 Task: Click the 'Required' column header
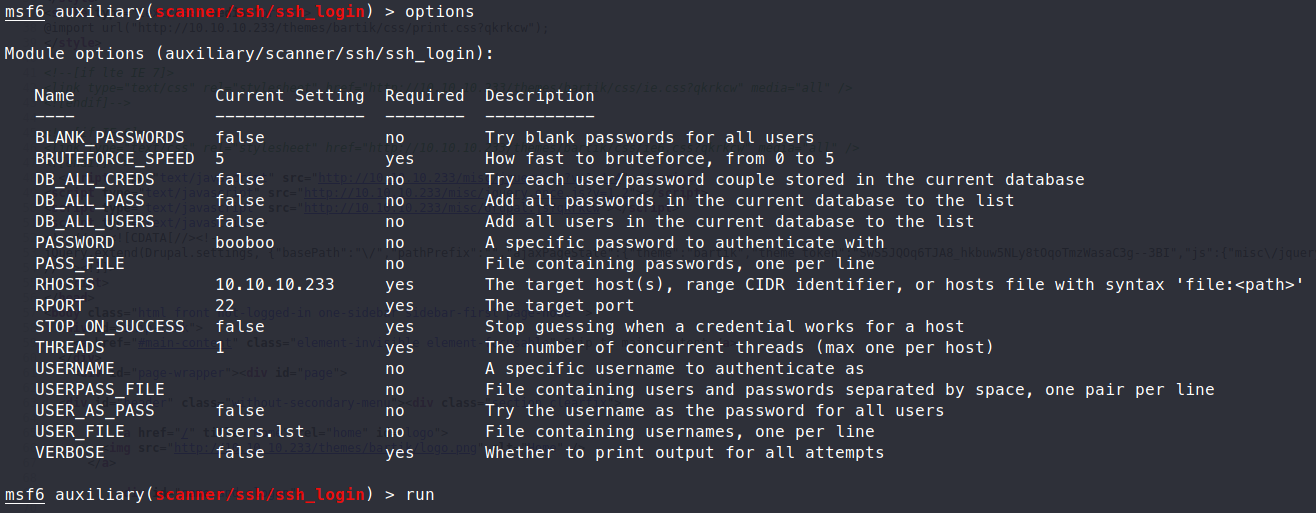(x=424, y=96)
